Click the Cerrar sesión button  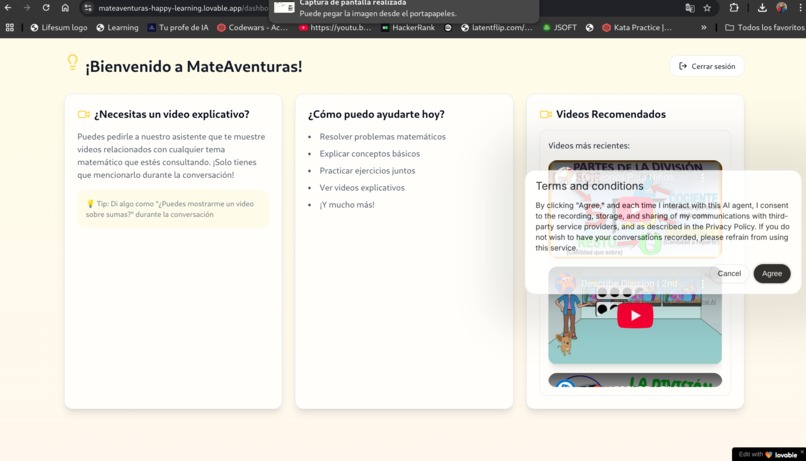707,66
